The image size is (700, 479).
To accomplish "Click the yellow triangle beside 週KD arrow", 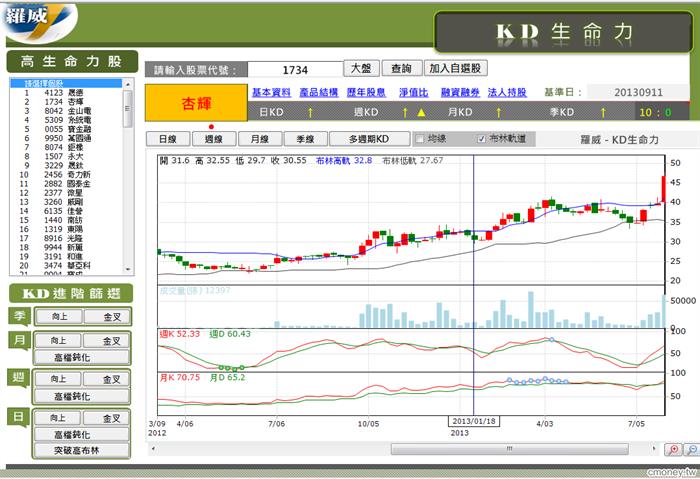I will [x=421, y=112].
